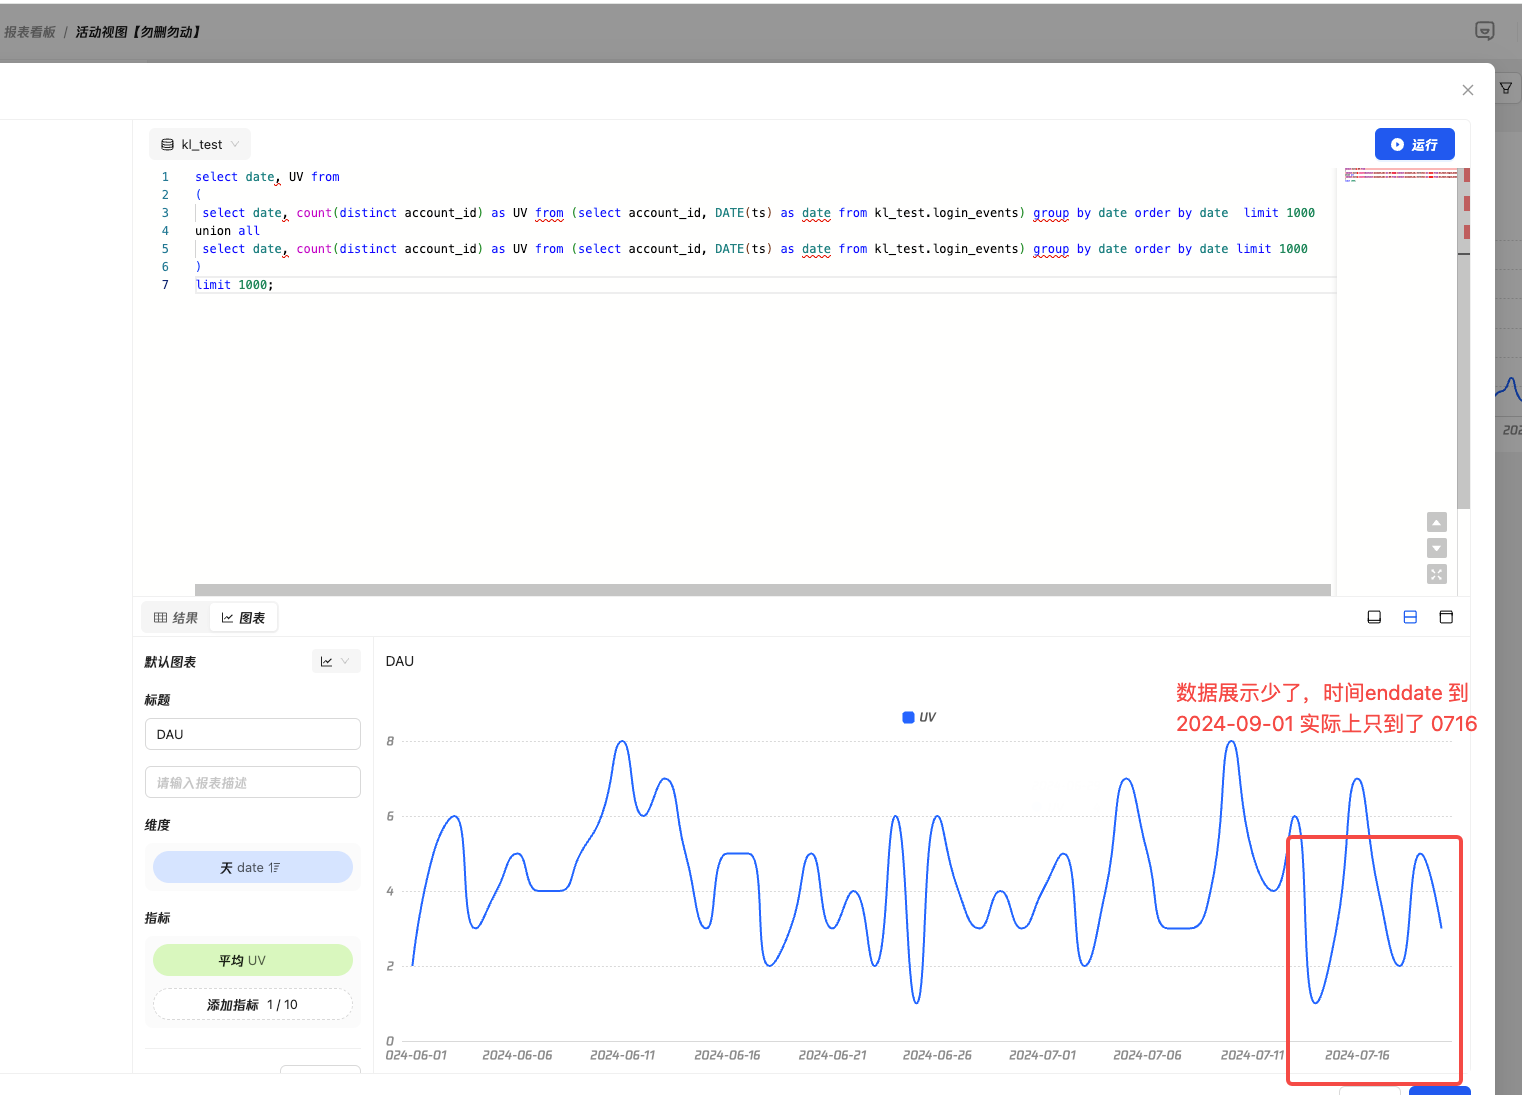Image resolution: width=1522 pixels, height=1095 pixels.
Task: Click the editor scroll-down arrow button
Action: click(x=1437, y=548)
